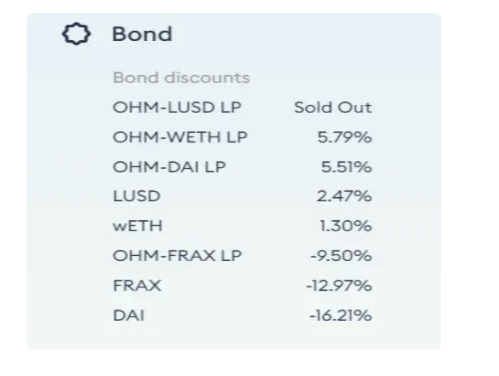This screenshot has height=376, width=499.
Task: Open the OHM-LUSD LP bond
Action: [x=177, y=107]
